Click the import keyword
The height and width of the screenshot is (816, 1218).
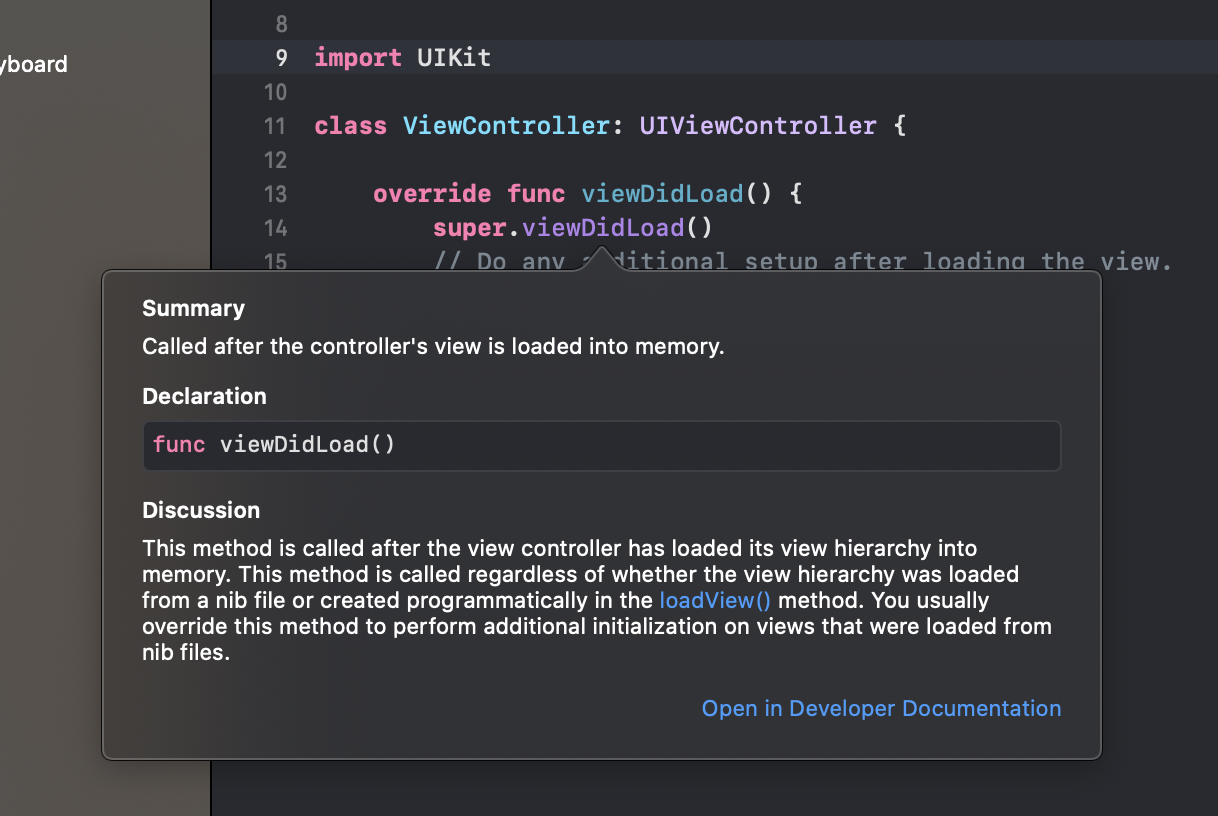pos(358,58)
